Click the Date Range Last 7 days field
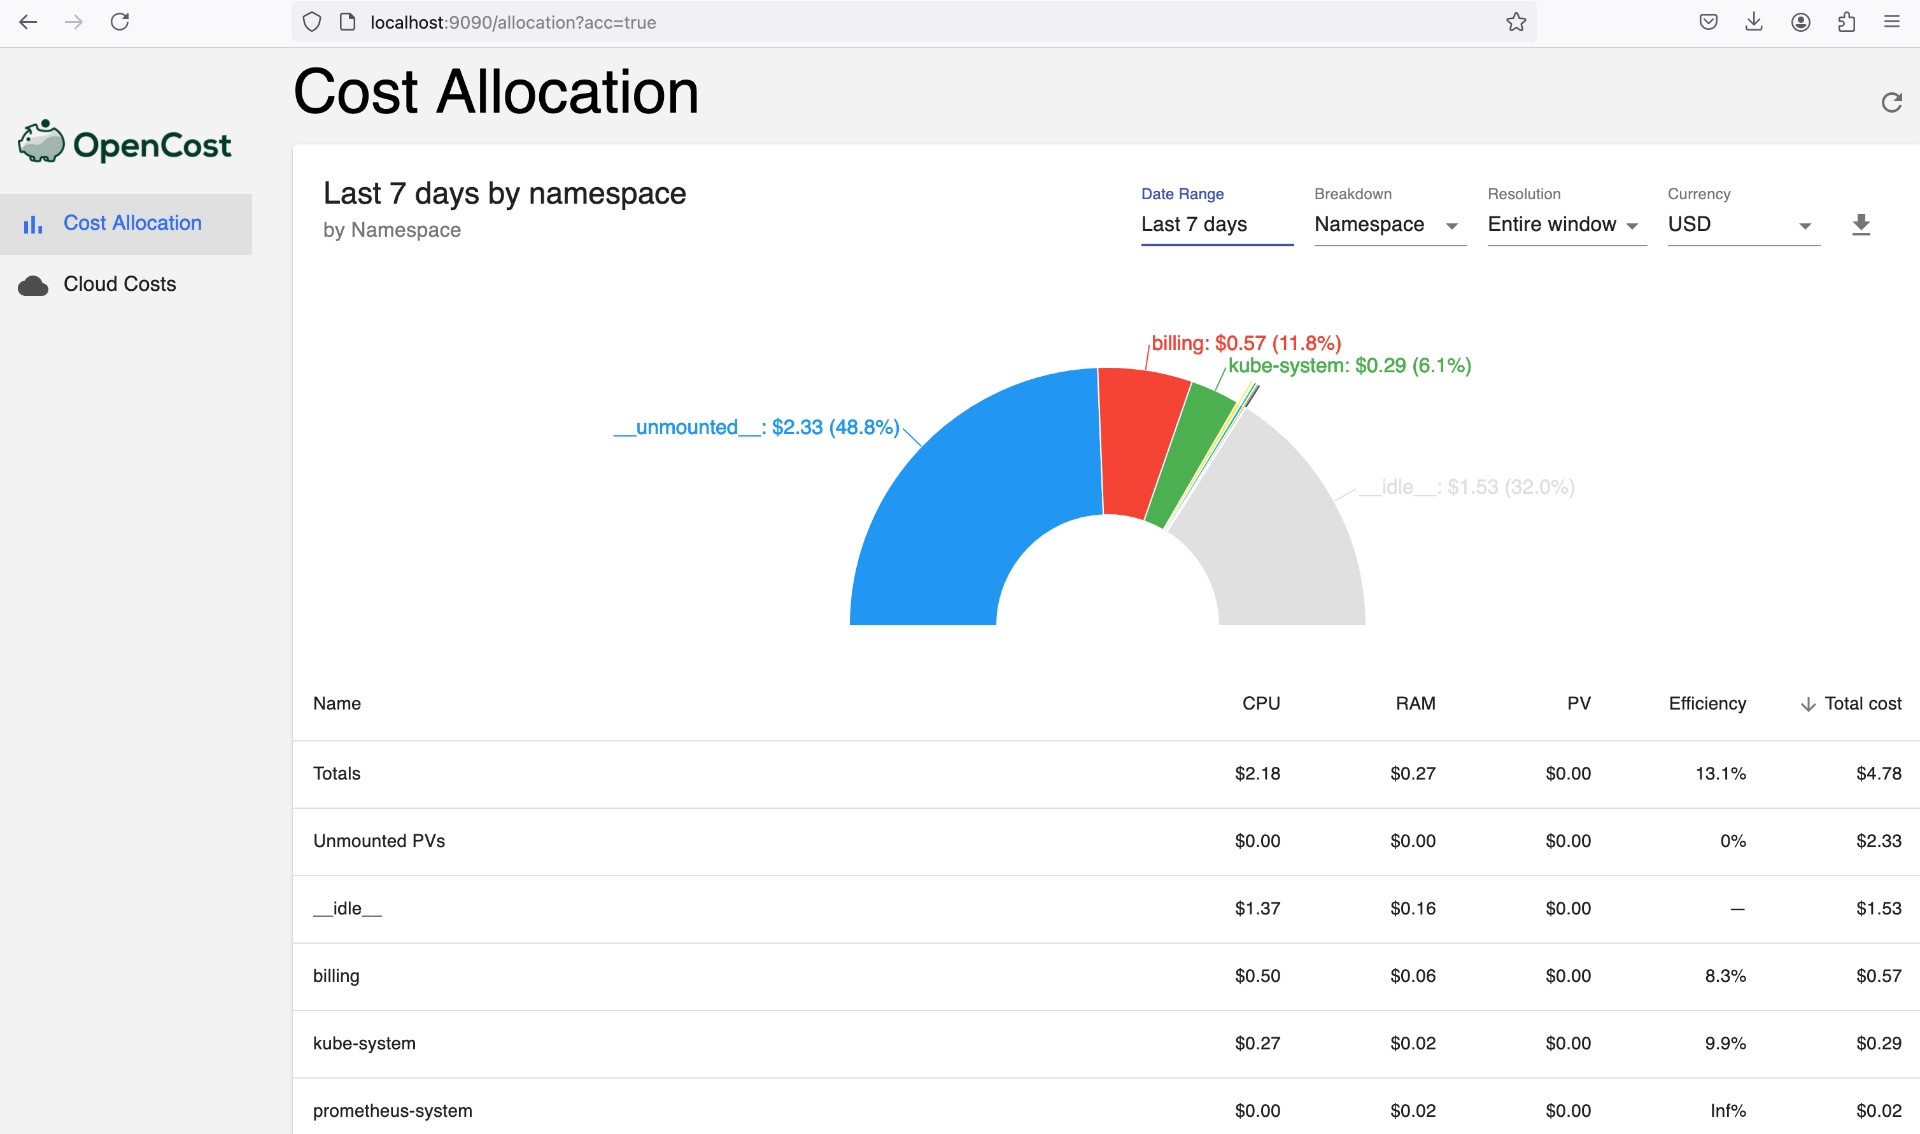 1215,225
